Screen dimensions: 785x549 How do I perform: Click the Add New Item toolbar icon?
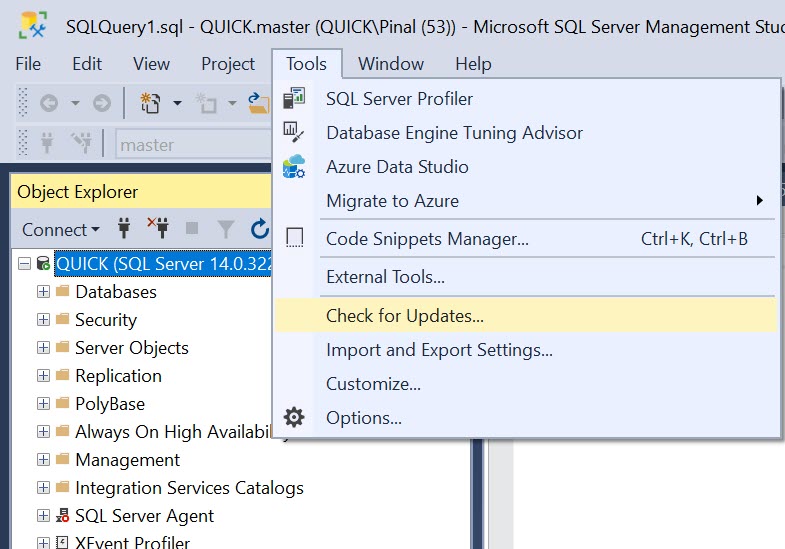coord(206,103)
